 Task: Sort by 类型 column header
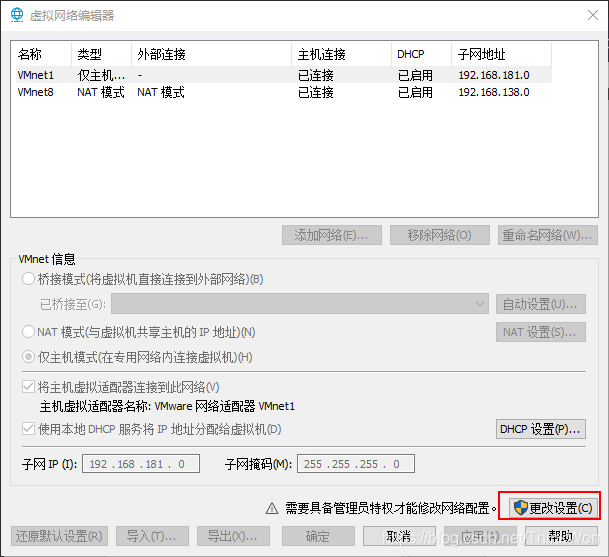(101, 54)
